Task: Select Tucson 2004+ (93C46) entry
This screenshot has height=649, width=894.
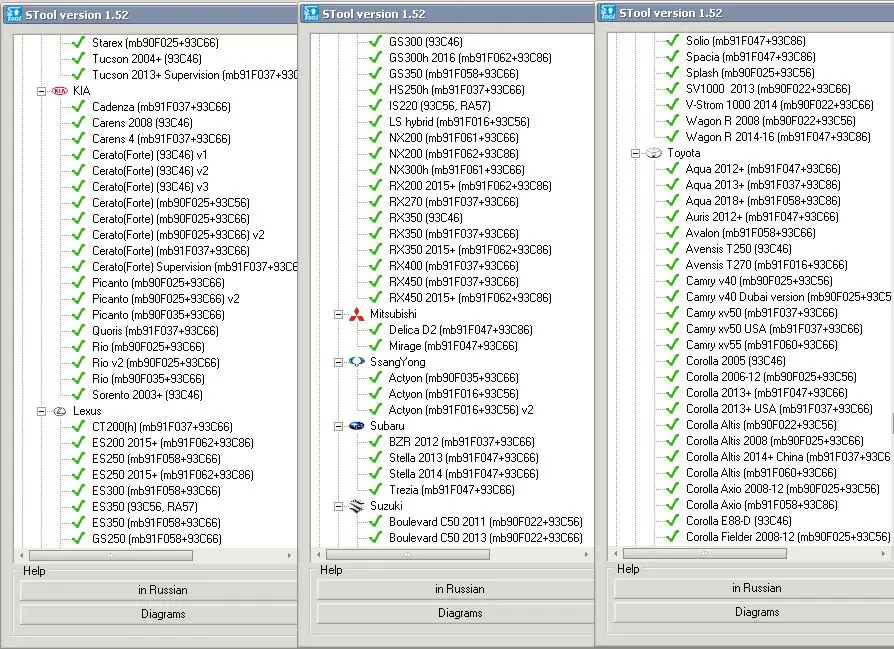Action: pyautogui.click(x=147, y=59)
